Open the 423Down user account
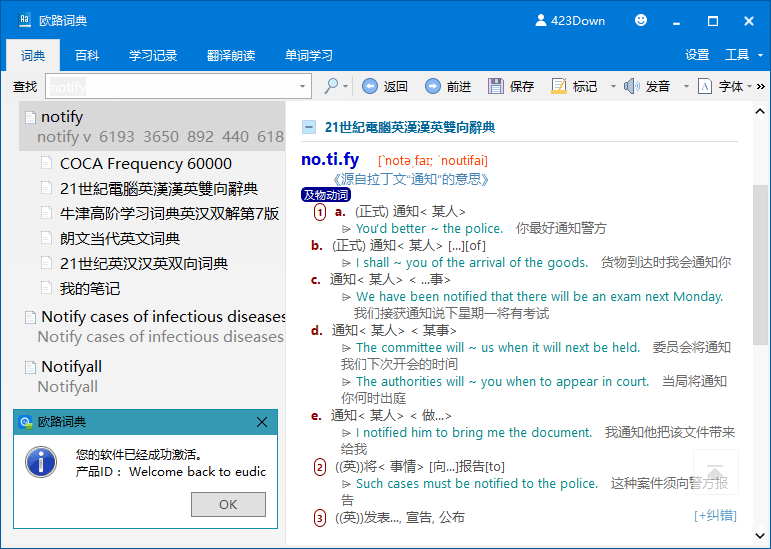Image resolution: width=771 pixels, height=549 pixels. (x=570, y=21)
